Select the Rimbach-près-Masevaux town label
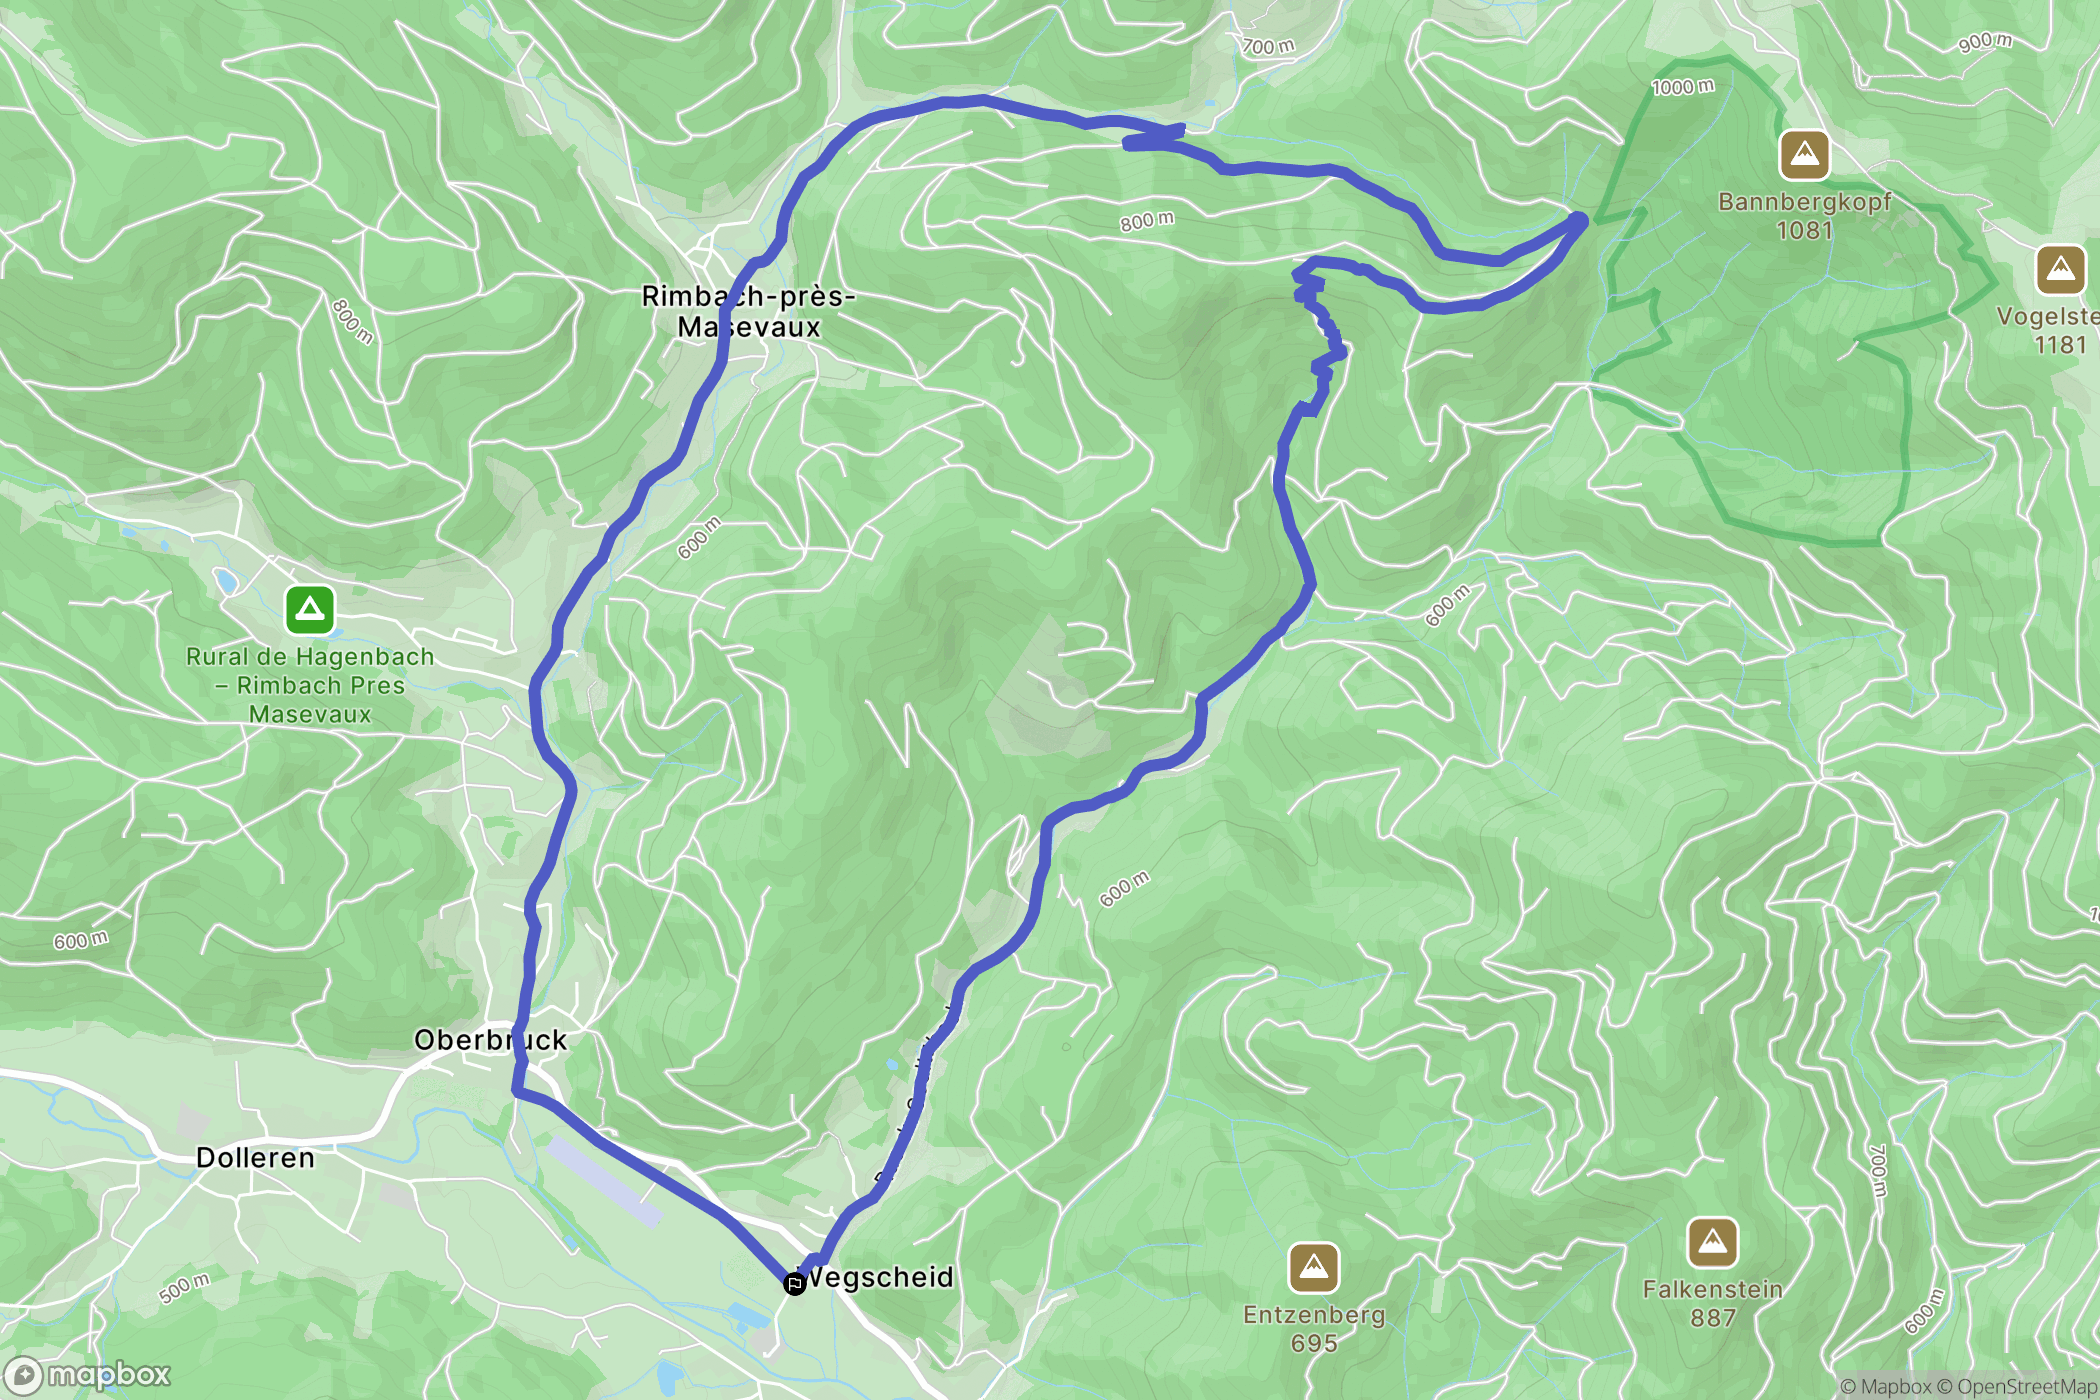 [x=749, y=311]
